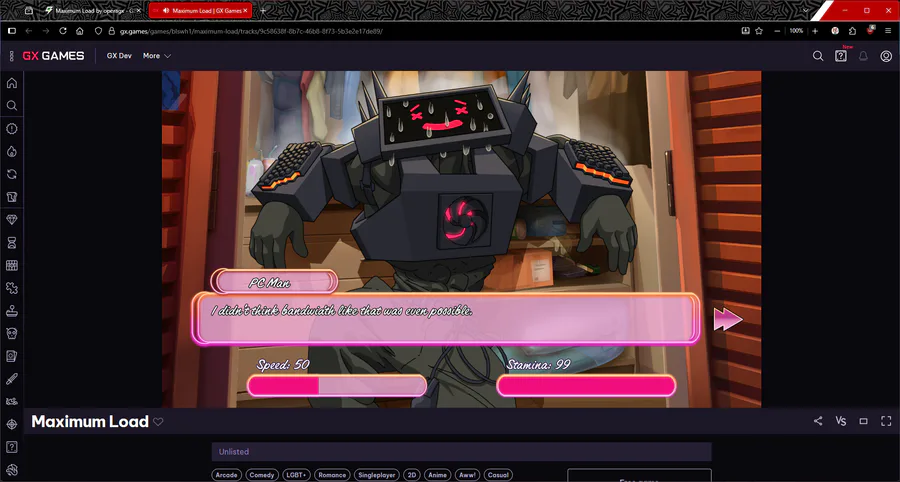Click the Aww! tag
This screenshot has width=900, height=482.
[467, 475]
